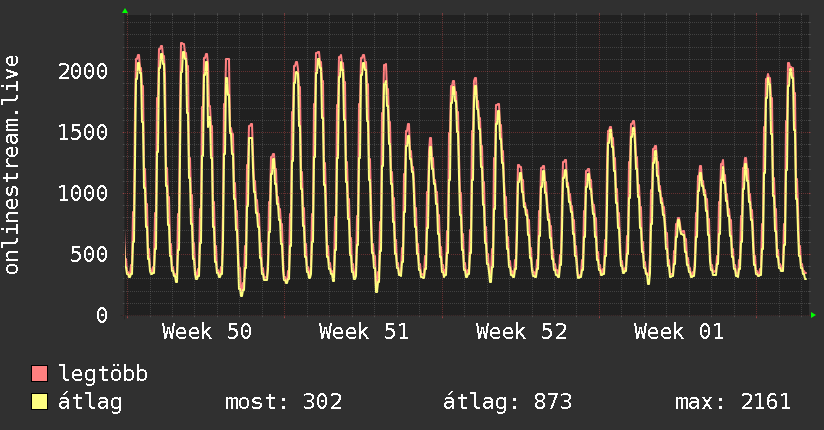824x430 pixels.
Task: Click the 0 y-axis tick label
Action: [x=102, y=315]
